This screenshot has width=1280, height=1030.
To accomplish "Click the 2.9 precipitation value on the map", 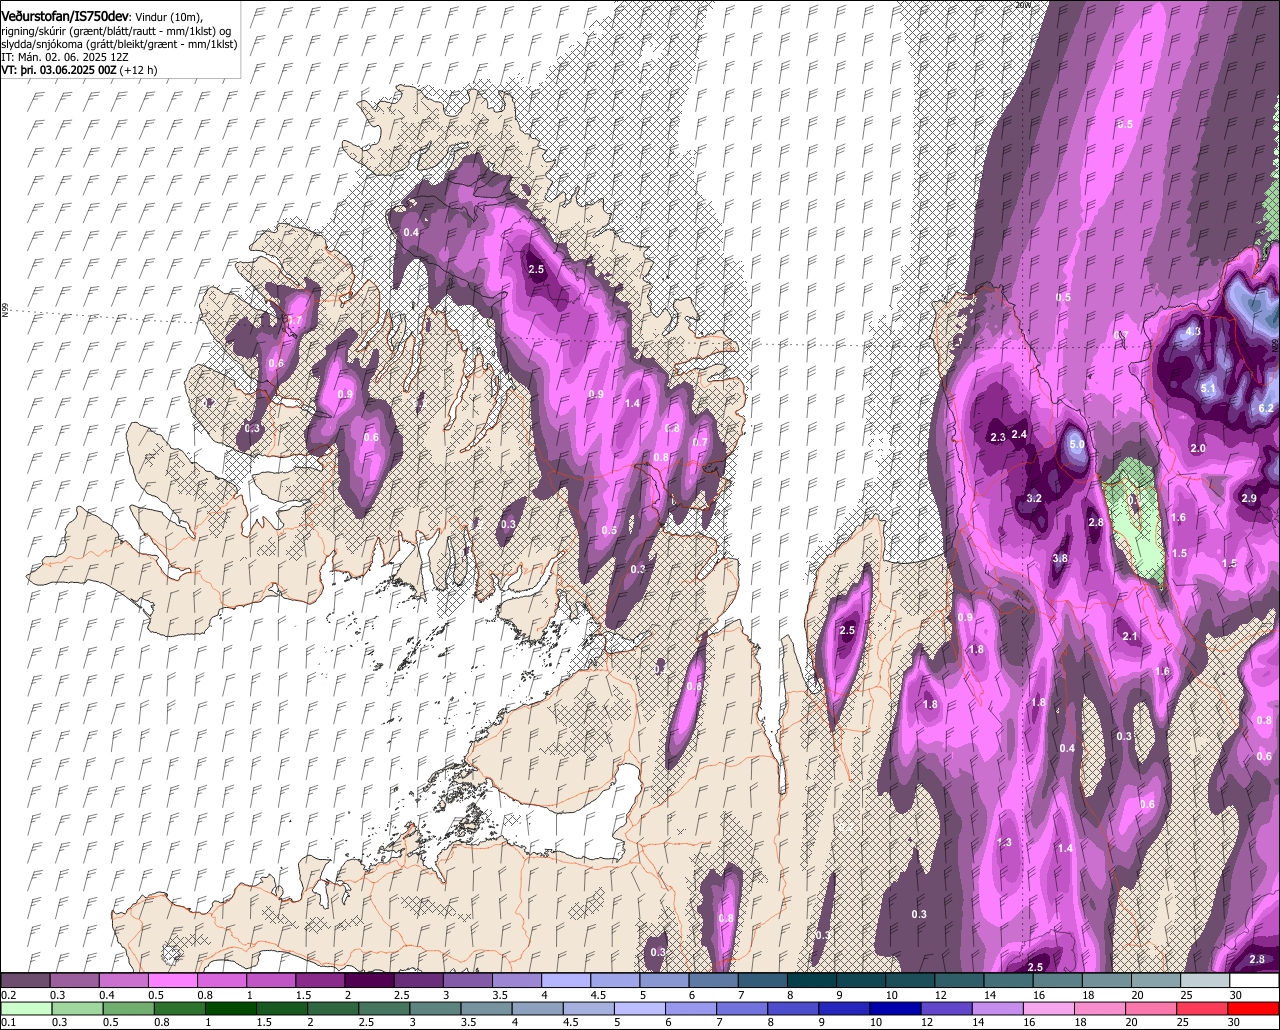I will pyautogui.click(x=1249, y=498).
